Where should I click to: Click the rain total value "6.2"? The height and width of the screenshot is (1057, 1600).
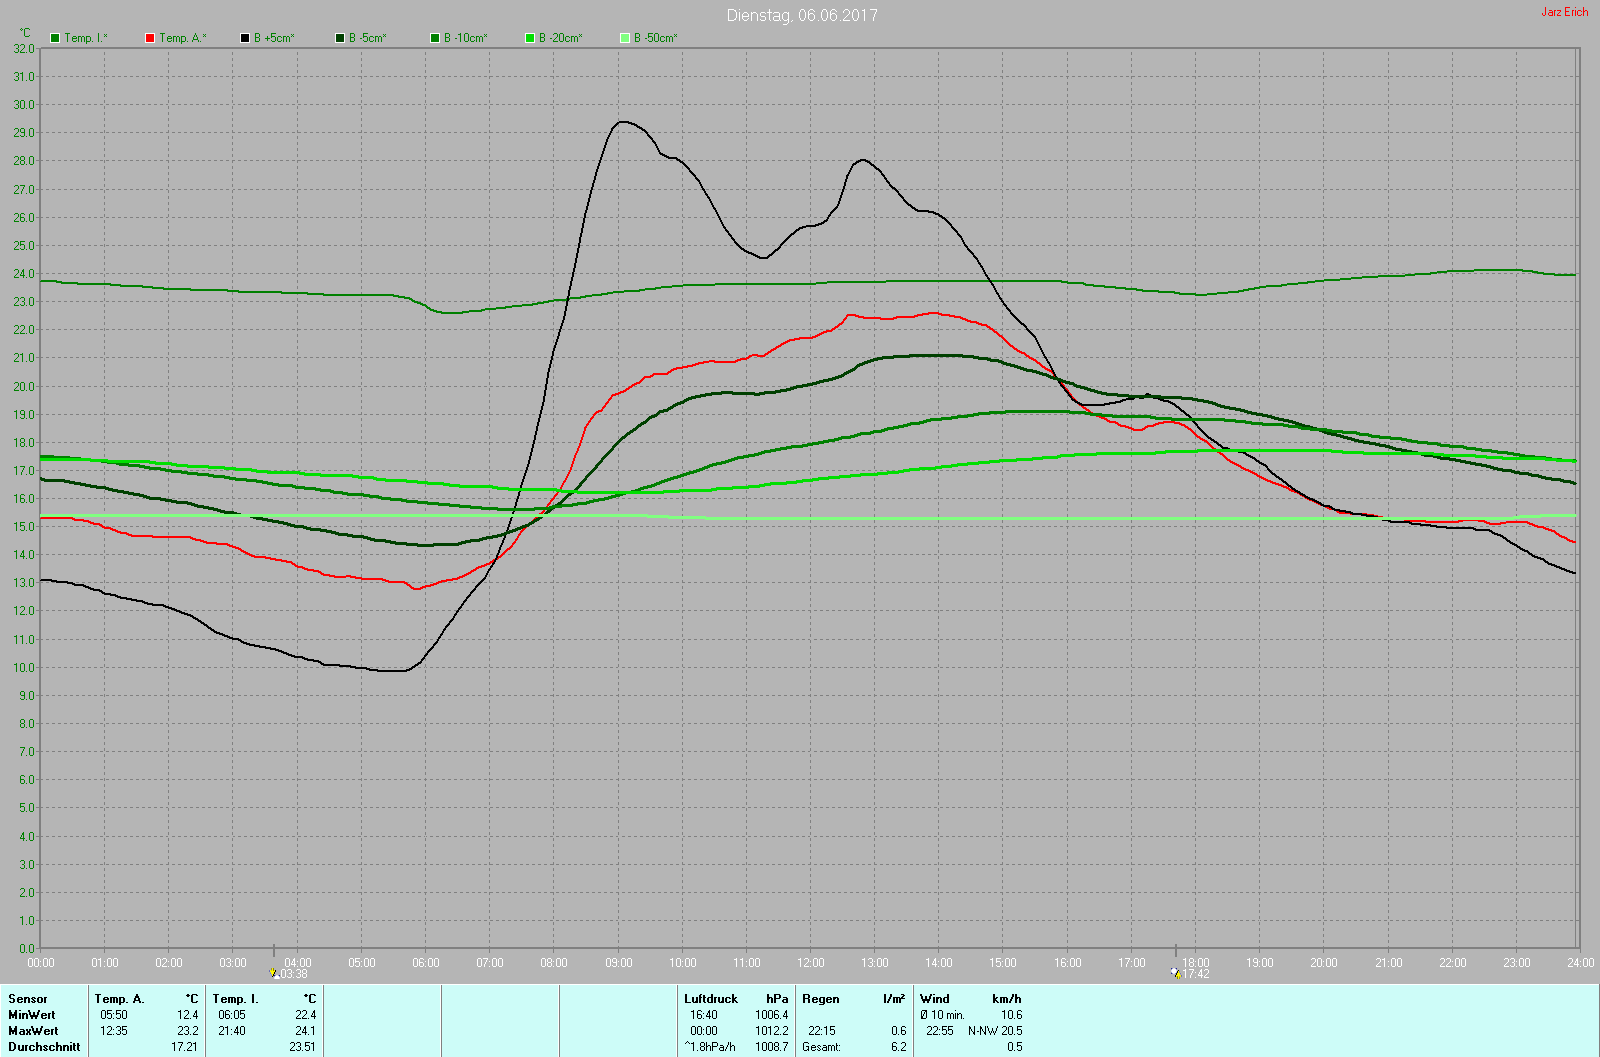[x=899, y=1047]
